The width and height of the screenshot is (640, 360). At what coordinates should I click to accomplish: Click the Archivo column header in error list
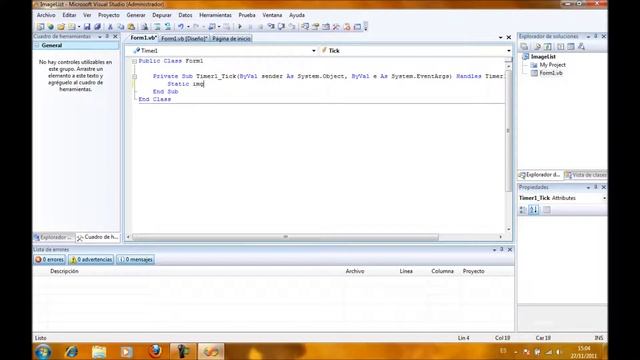point(355,271)
